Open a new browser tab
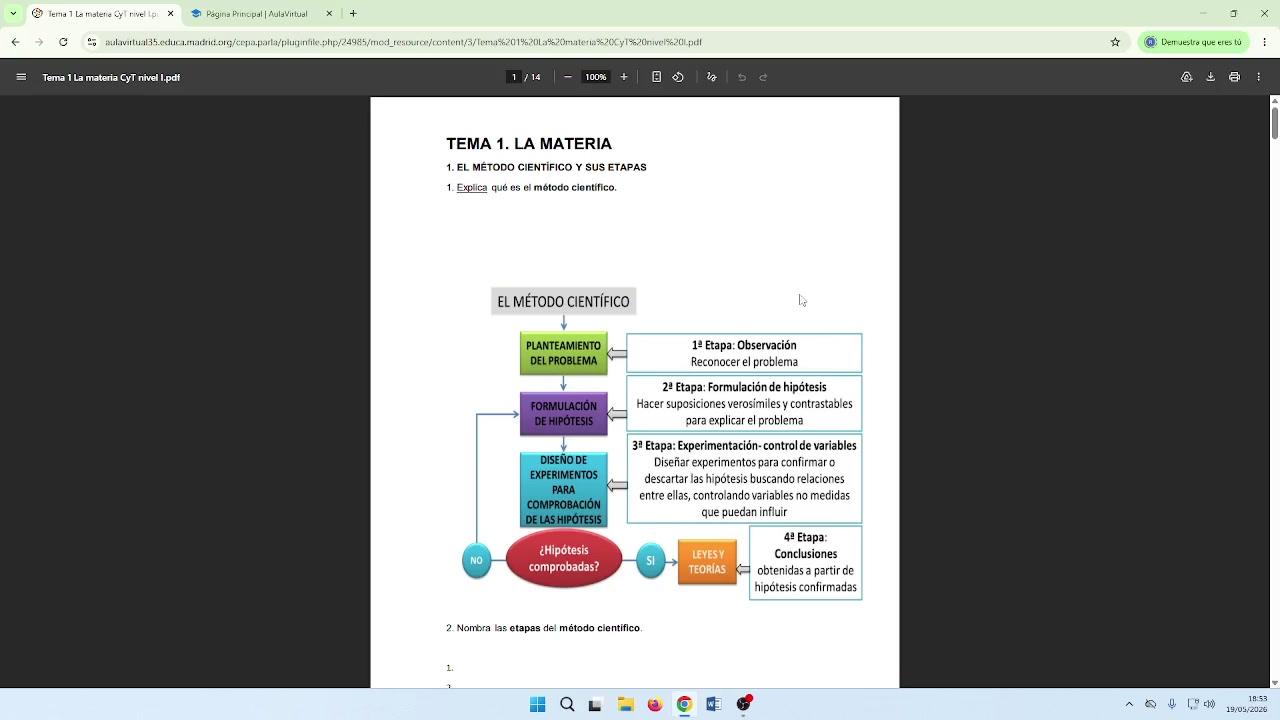The width and height of the screenshot is (1280, 720). click(353, 14)
